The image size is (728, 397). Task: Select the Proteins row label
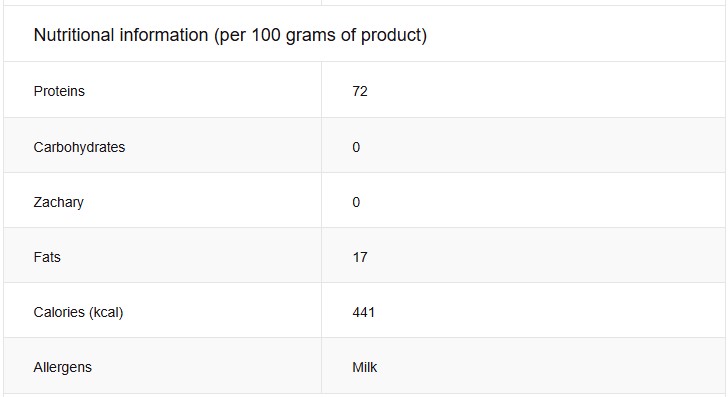pos(59,91)
